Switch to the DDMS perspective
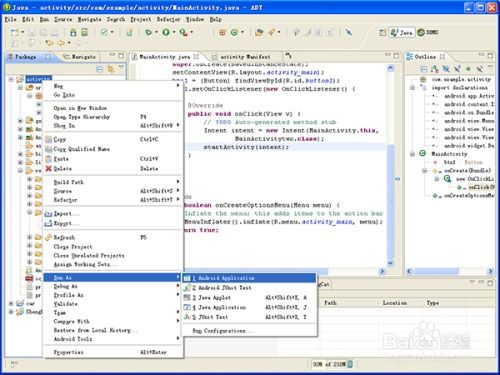 (x=428, y=32)
